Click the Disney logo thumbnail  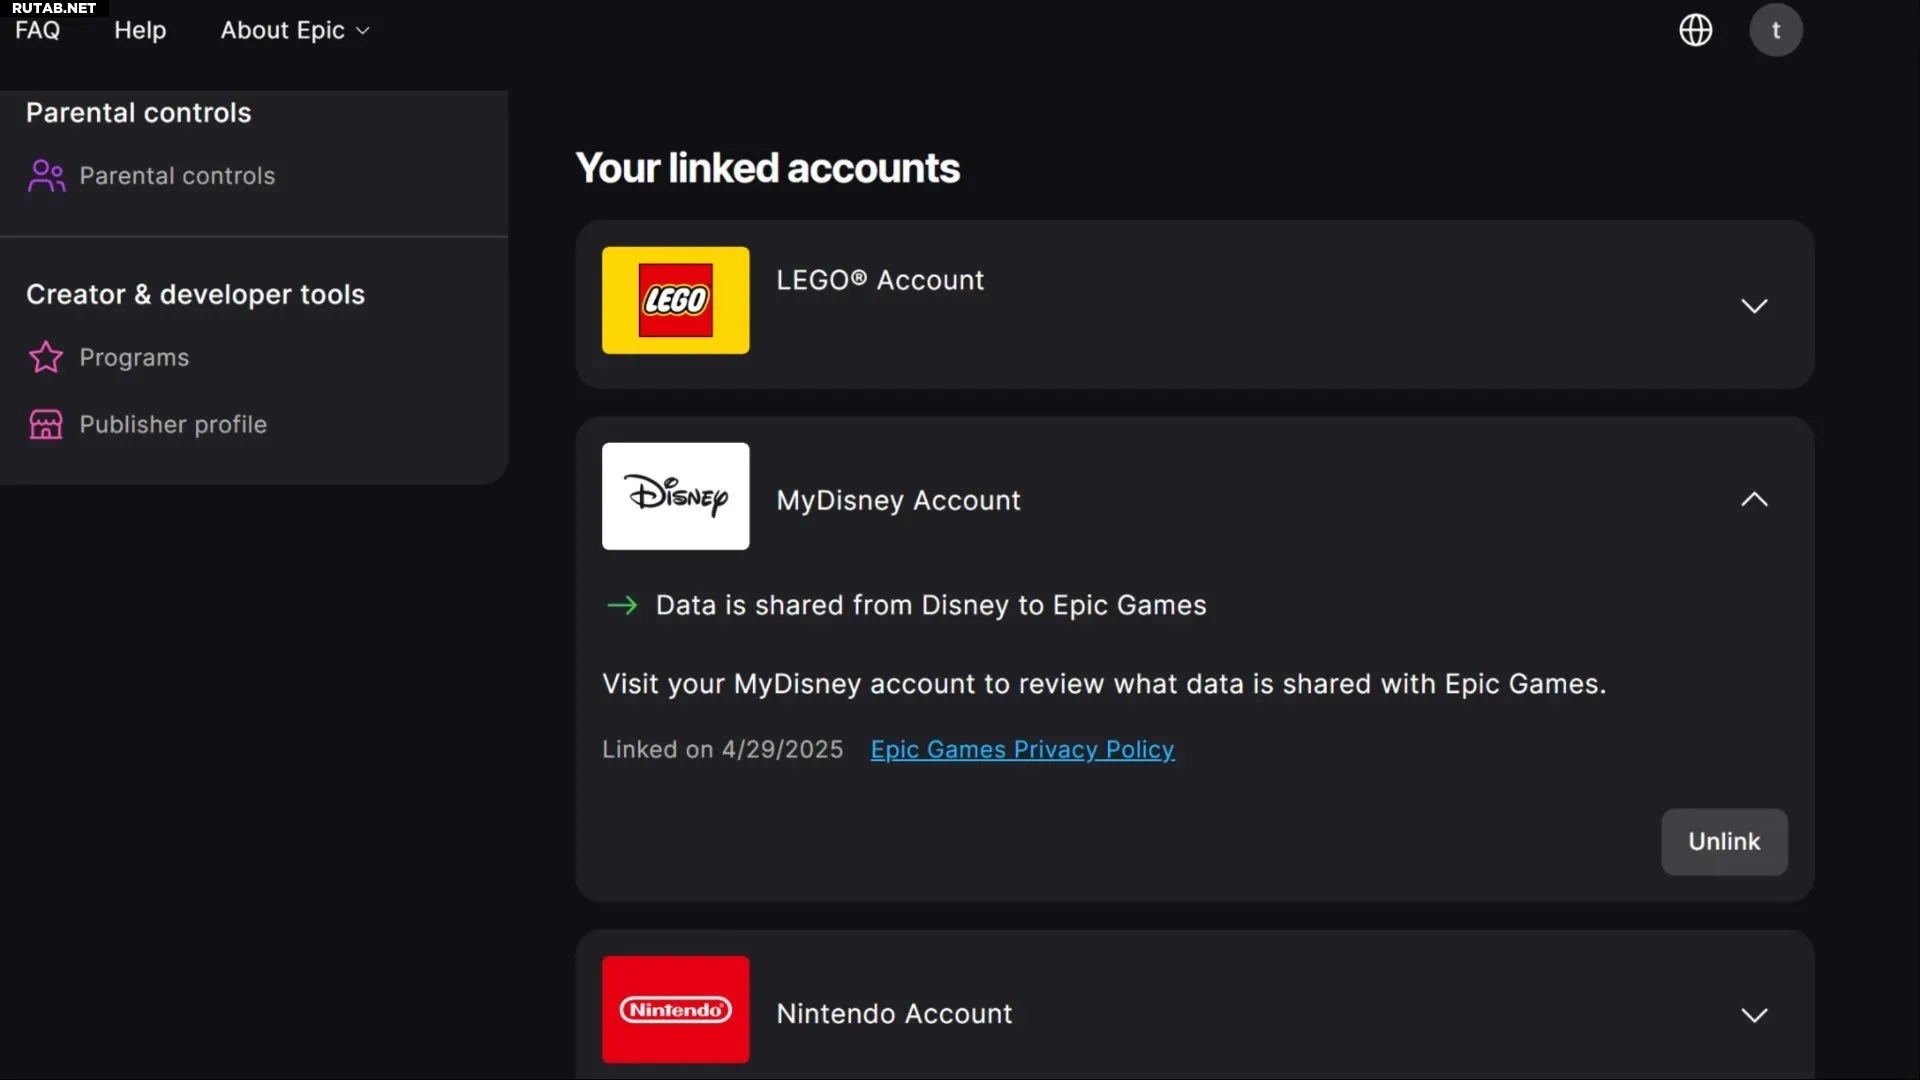675,496
